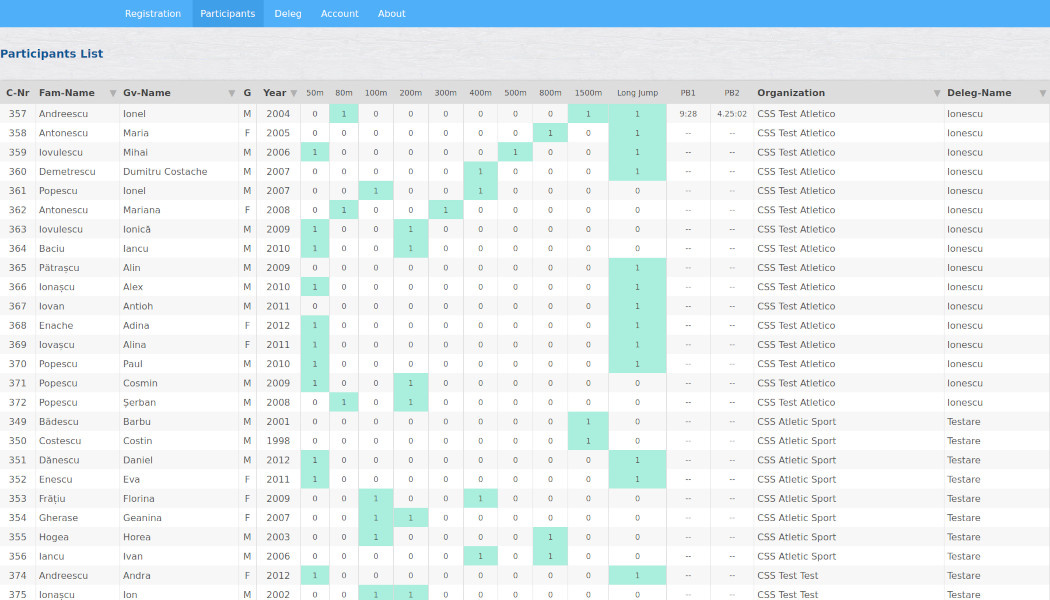Click PB1 value 9:28 for Andreescu
Screen dimensions: 1050x600
click(688, 114)
